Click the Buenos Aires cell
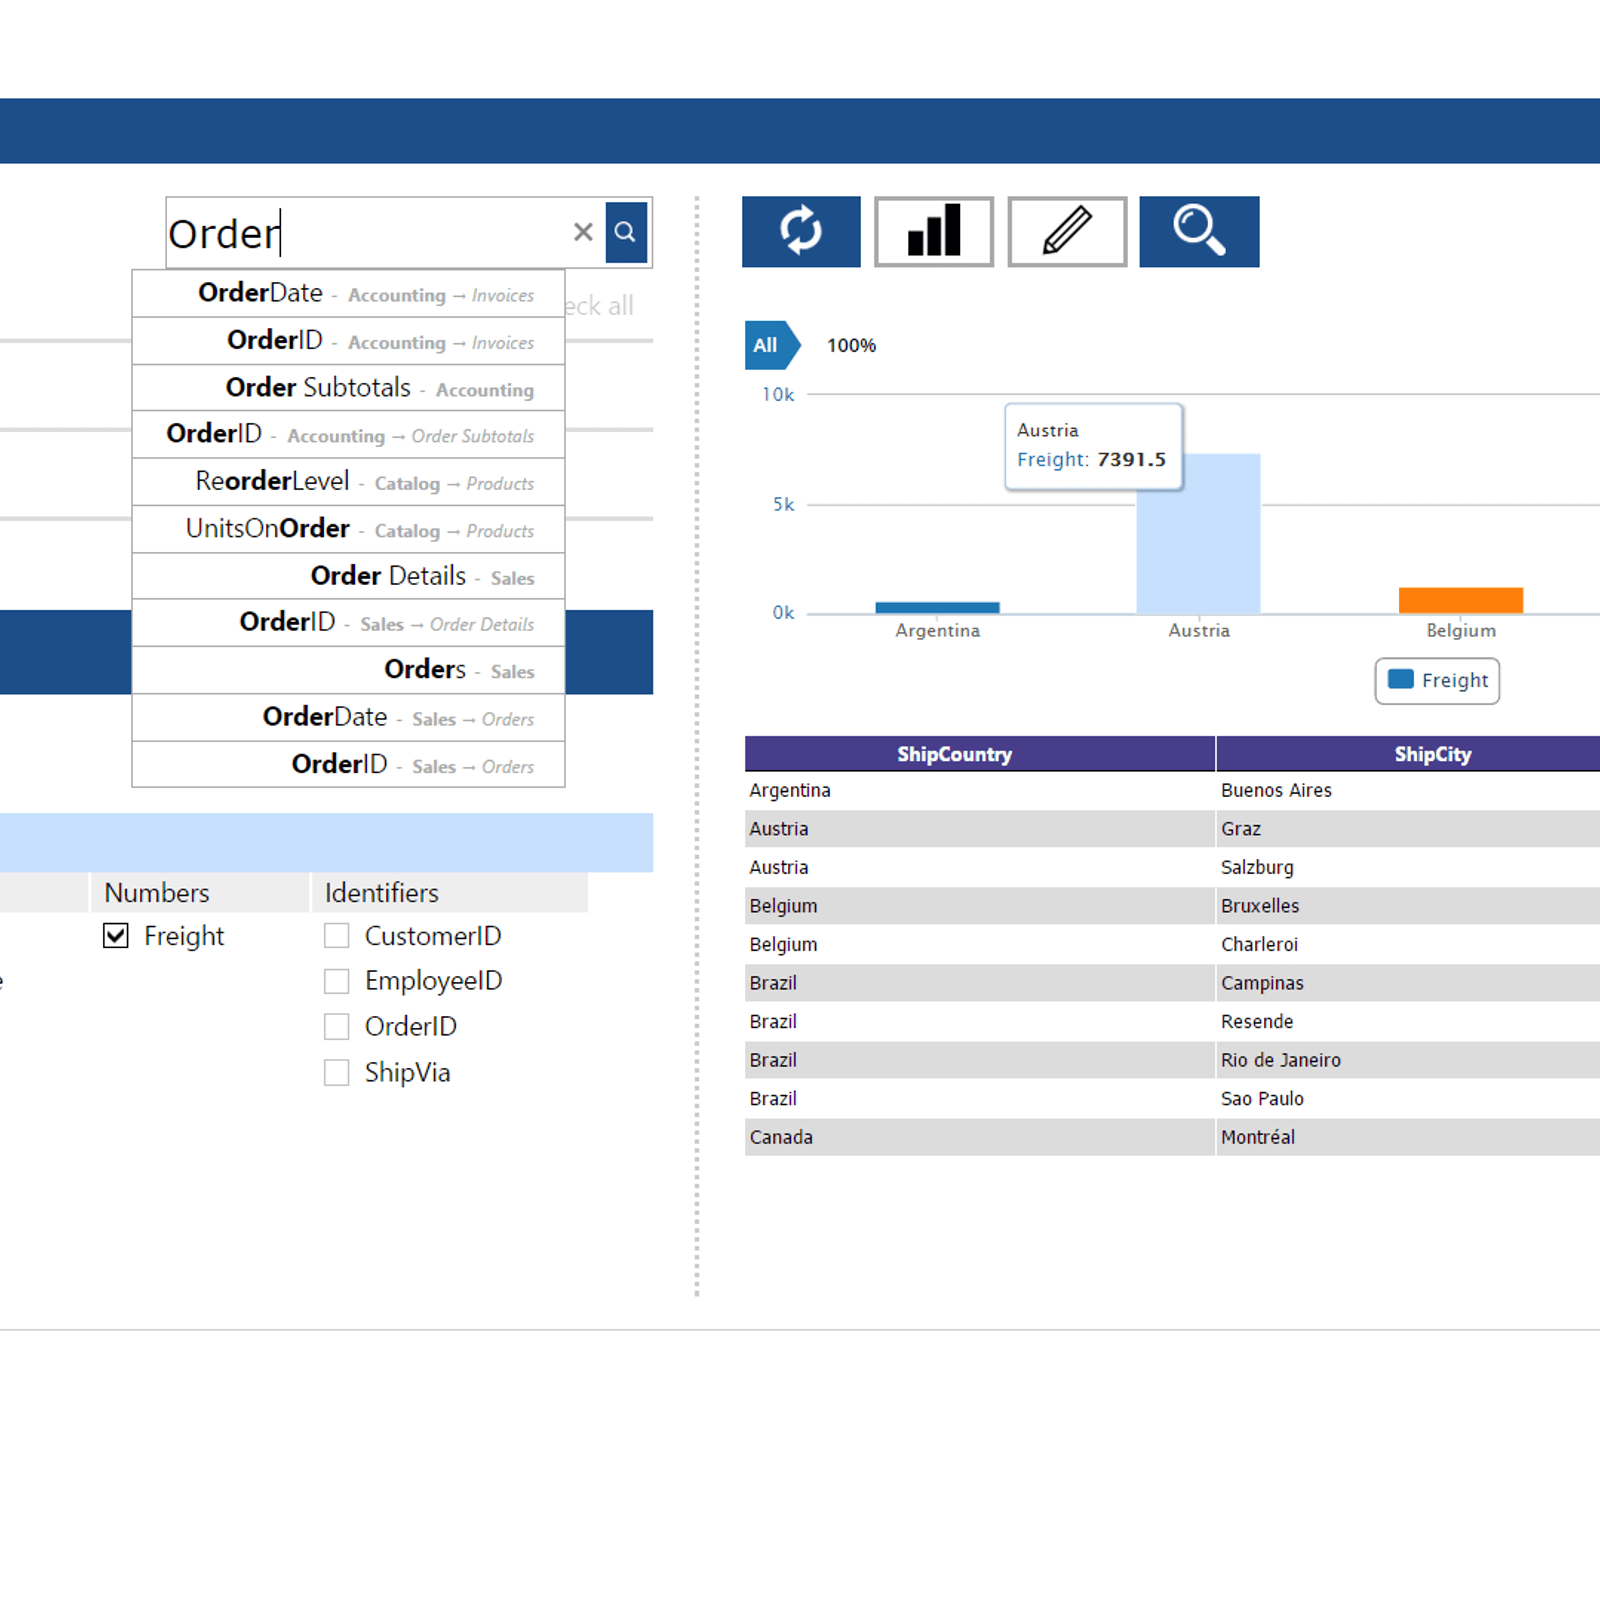The height and width of the screenshot is (1600, 1600). [1409, 790]
